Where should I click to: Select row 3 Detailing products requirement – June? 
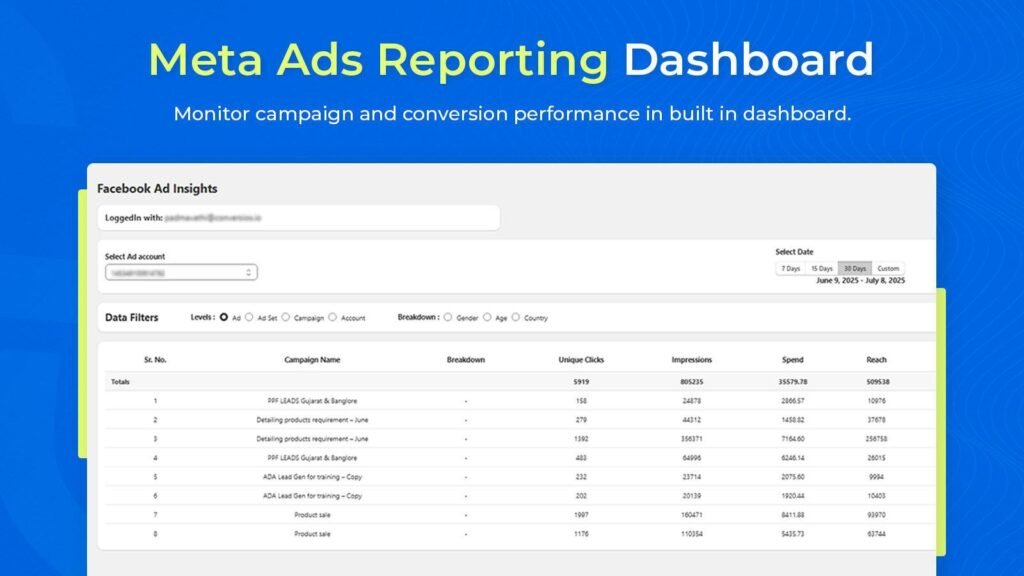[x=519, y=439]
